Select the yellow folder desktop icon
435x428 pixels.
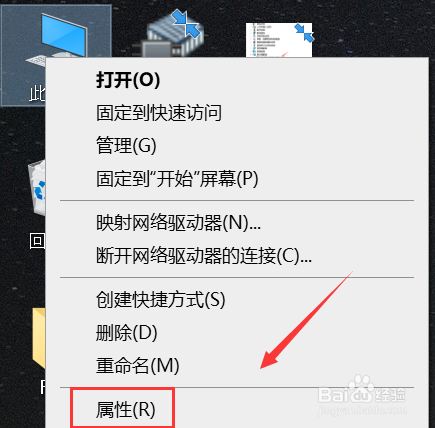point(39,337)
